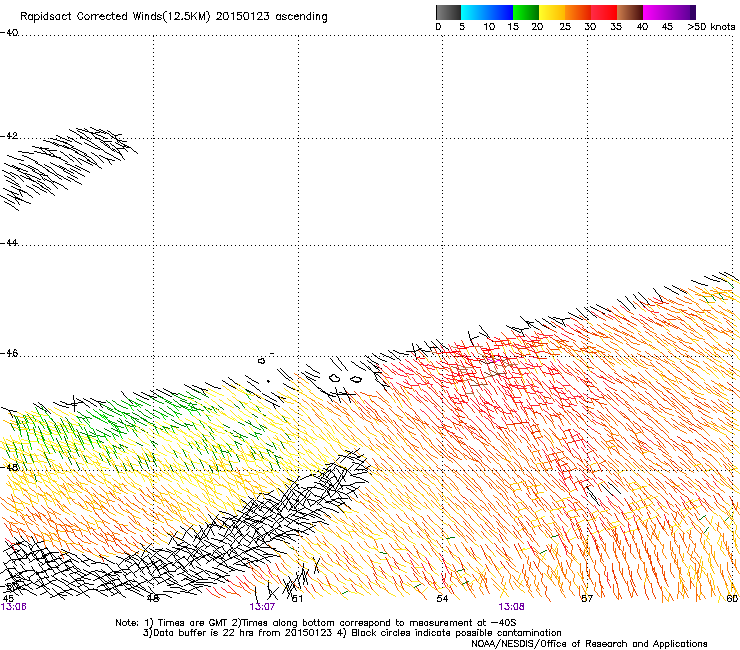Click the longitude label '54' at bottom

point(442,599)
